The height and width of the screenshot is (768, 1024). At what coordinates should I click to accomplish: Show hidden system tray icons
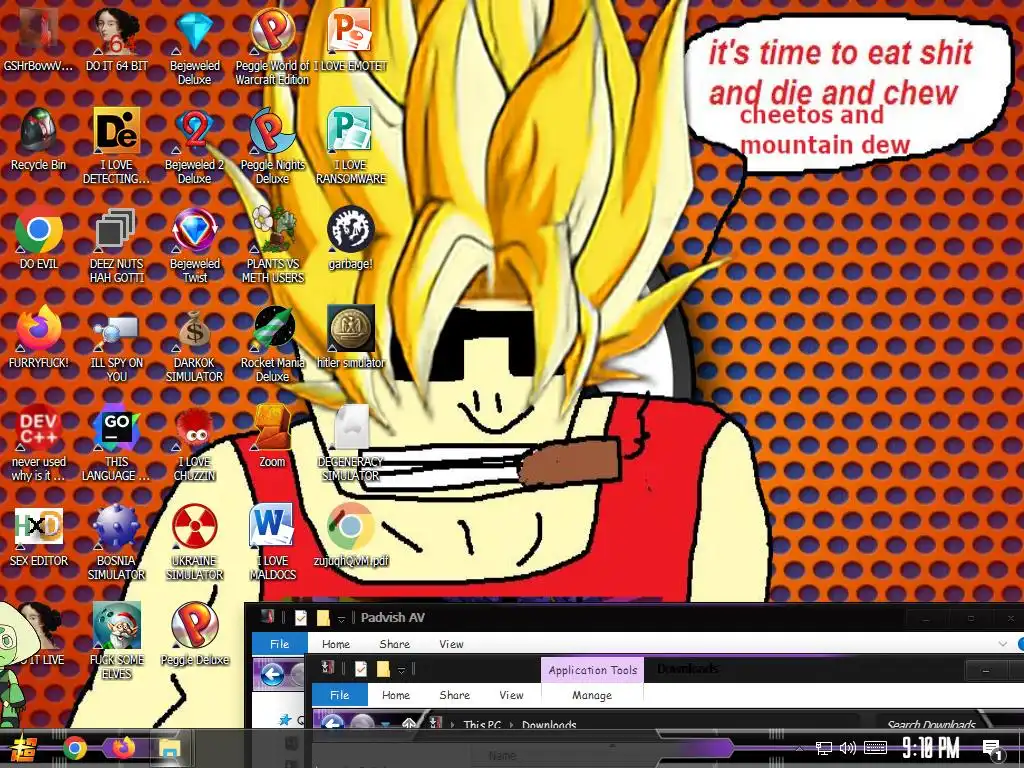point(799,748)
